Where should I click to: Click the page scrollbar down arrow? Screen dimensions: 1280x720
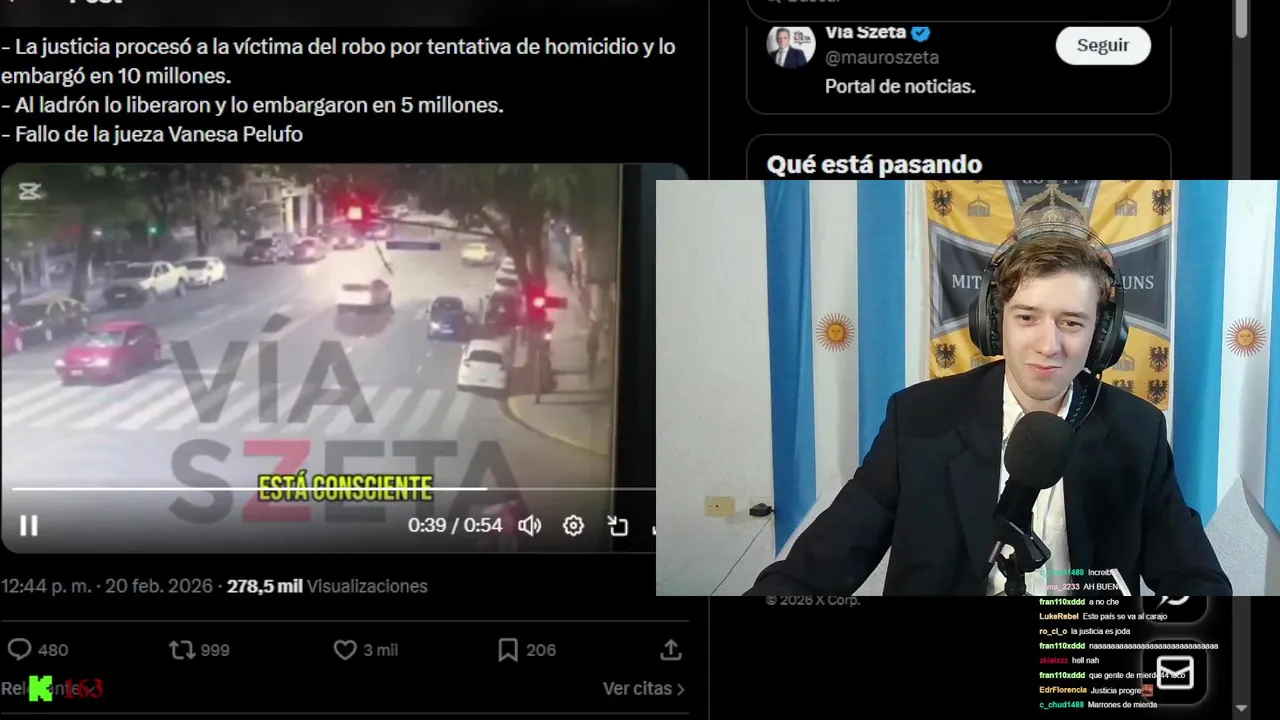tap(1242, 708)
